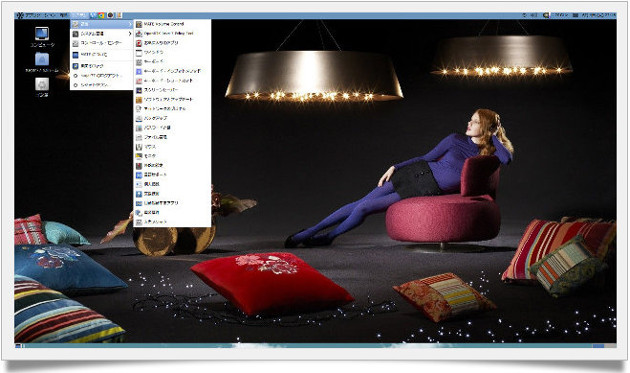The width and height of the screenshot is (630, 373).
Task: Open the clock and date in the top panel
Action: (599, 15)
